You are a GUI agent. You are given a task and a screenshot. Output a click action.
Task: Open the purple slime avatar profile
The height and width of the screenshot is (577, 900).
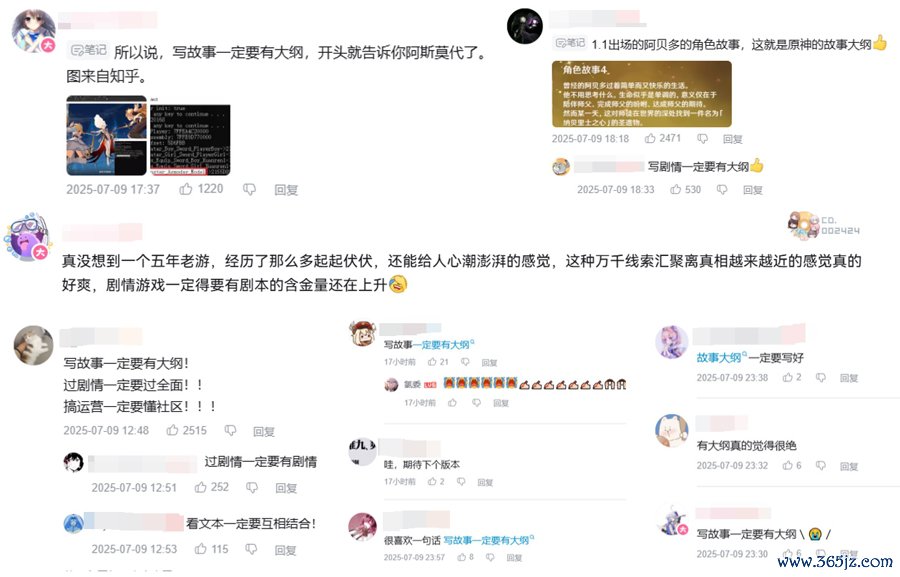pyautogui.click(x=26, y=238)
